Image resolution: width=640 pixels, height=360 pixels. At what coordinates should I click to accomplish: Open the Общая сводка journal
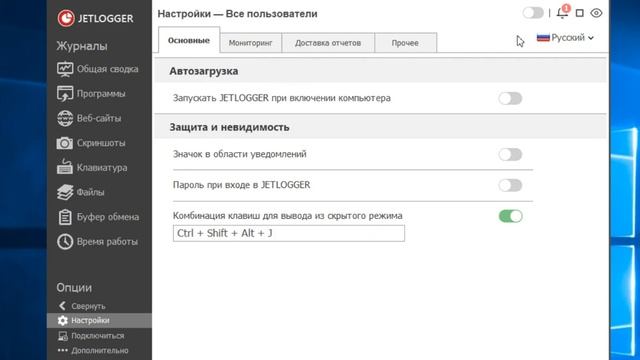tap(107, 69)
